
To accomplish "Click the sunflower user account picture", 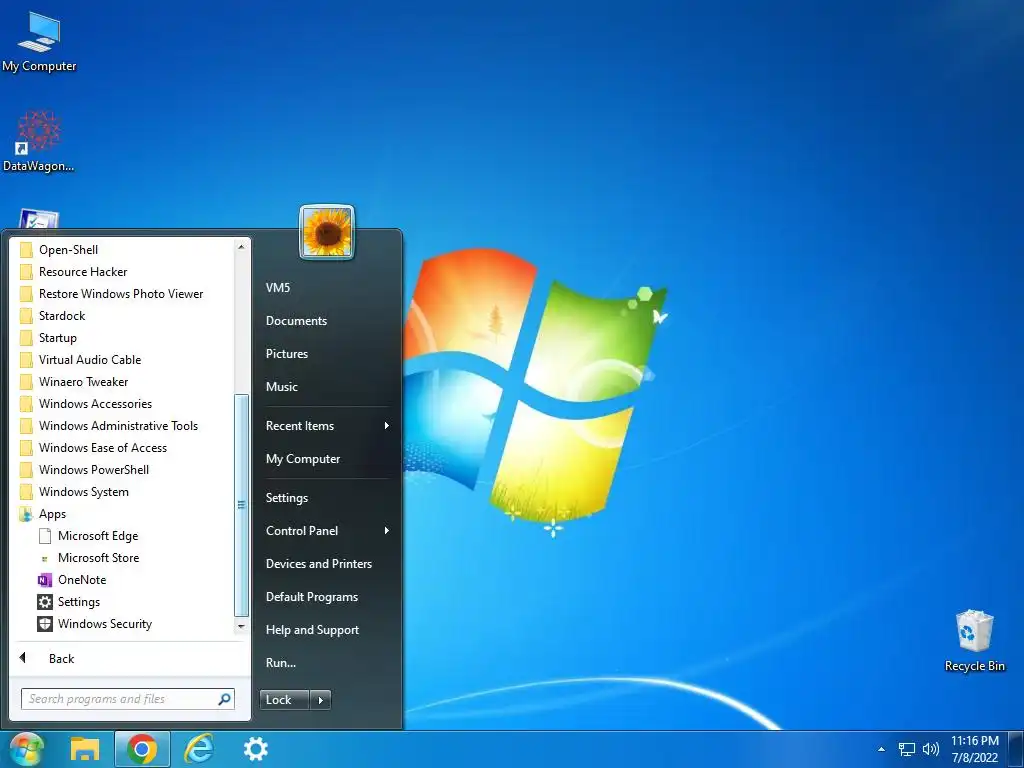I will 327,232.
